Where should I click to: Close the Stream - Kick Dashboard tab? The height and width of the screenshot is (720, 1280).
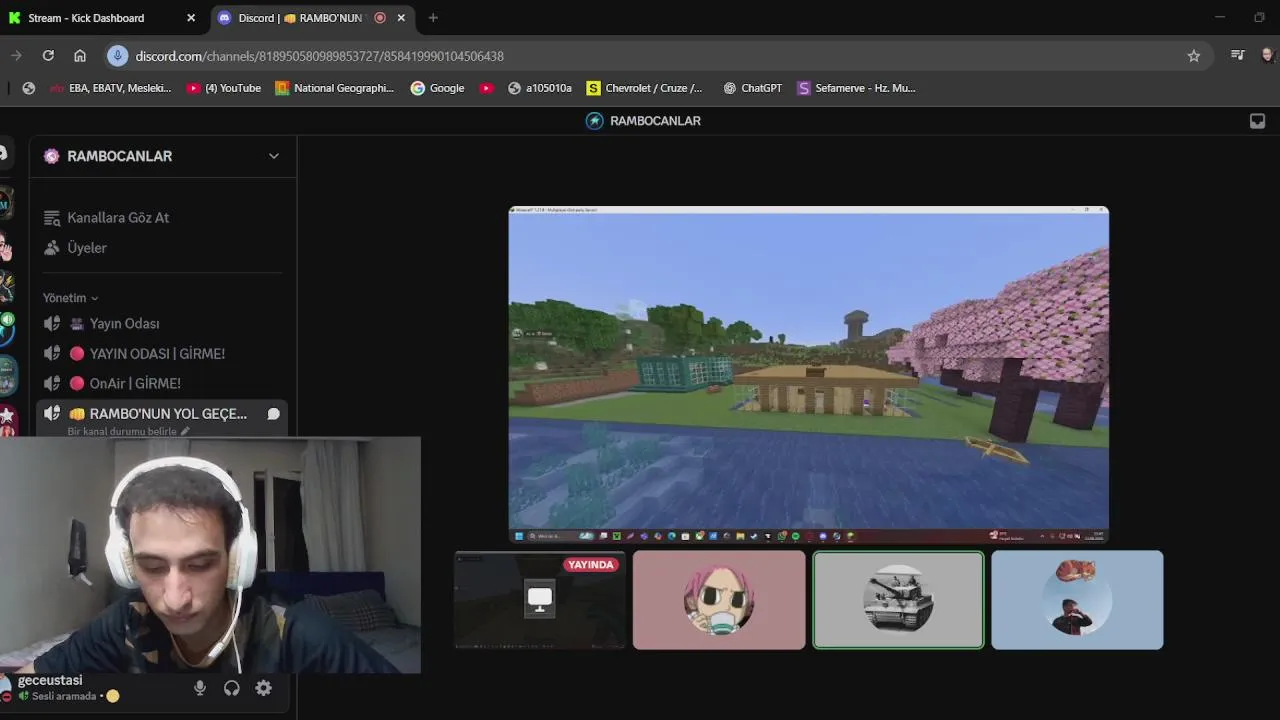(191, 18)
